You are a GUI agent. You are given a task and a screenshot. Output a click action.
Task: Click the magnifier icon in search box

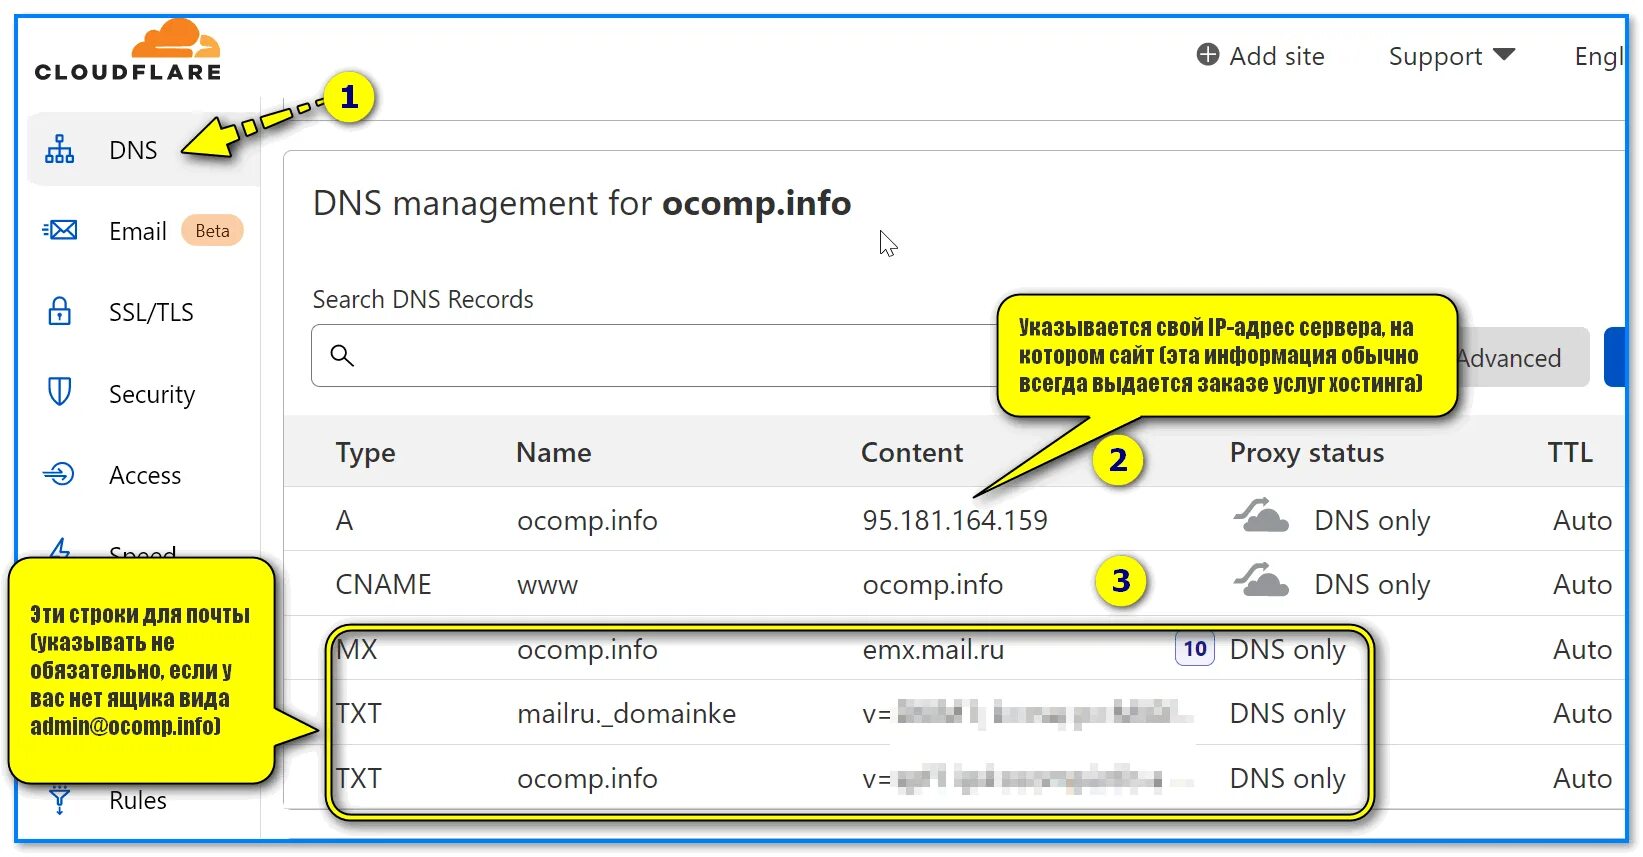coord(342,355)
